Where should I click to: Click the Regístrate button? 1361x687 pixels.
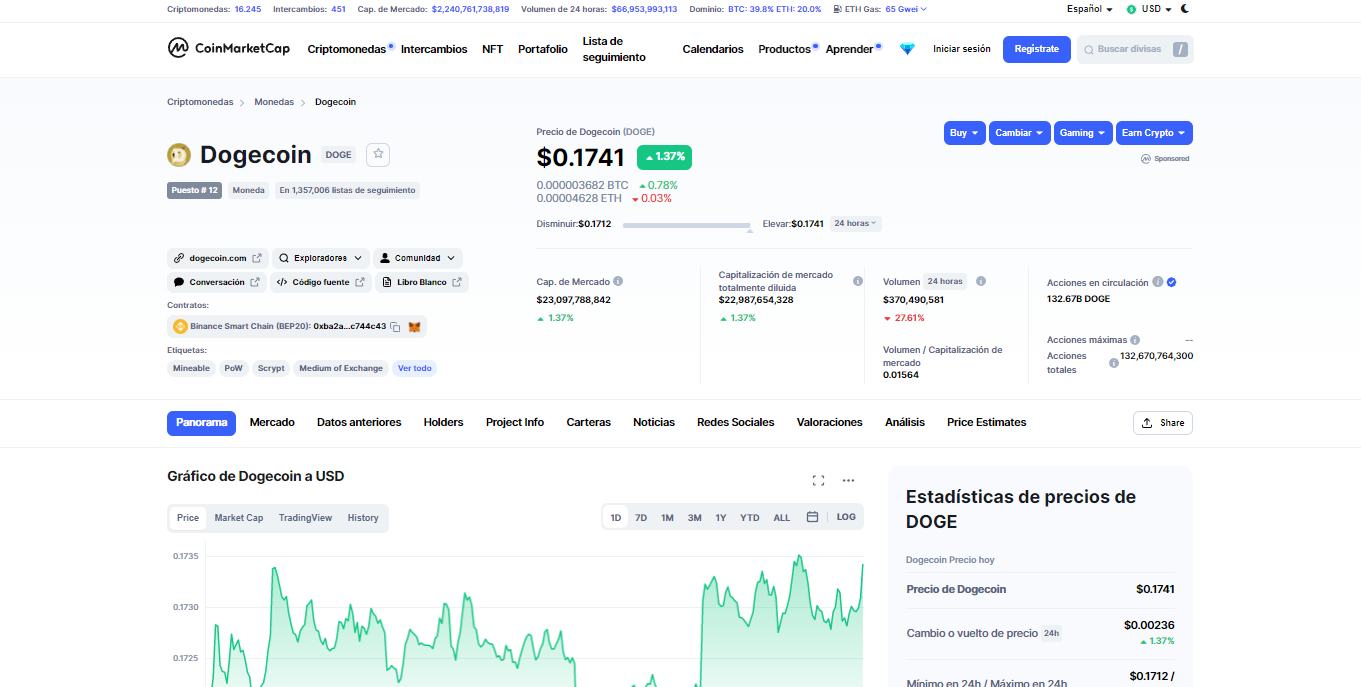pos(1036,49)
